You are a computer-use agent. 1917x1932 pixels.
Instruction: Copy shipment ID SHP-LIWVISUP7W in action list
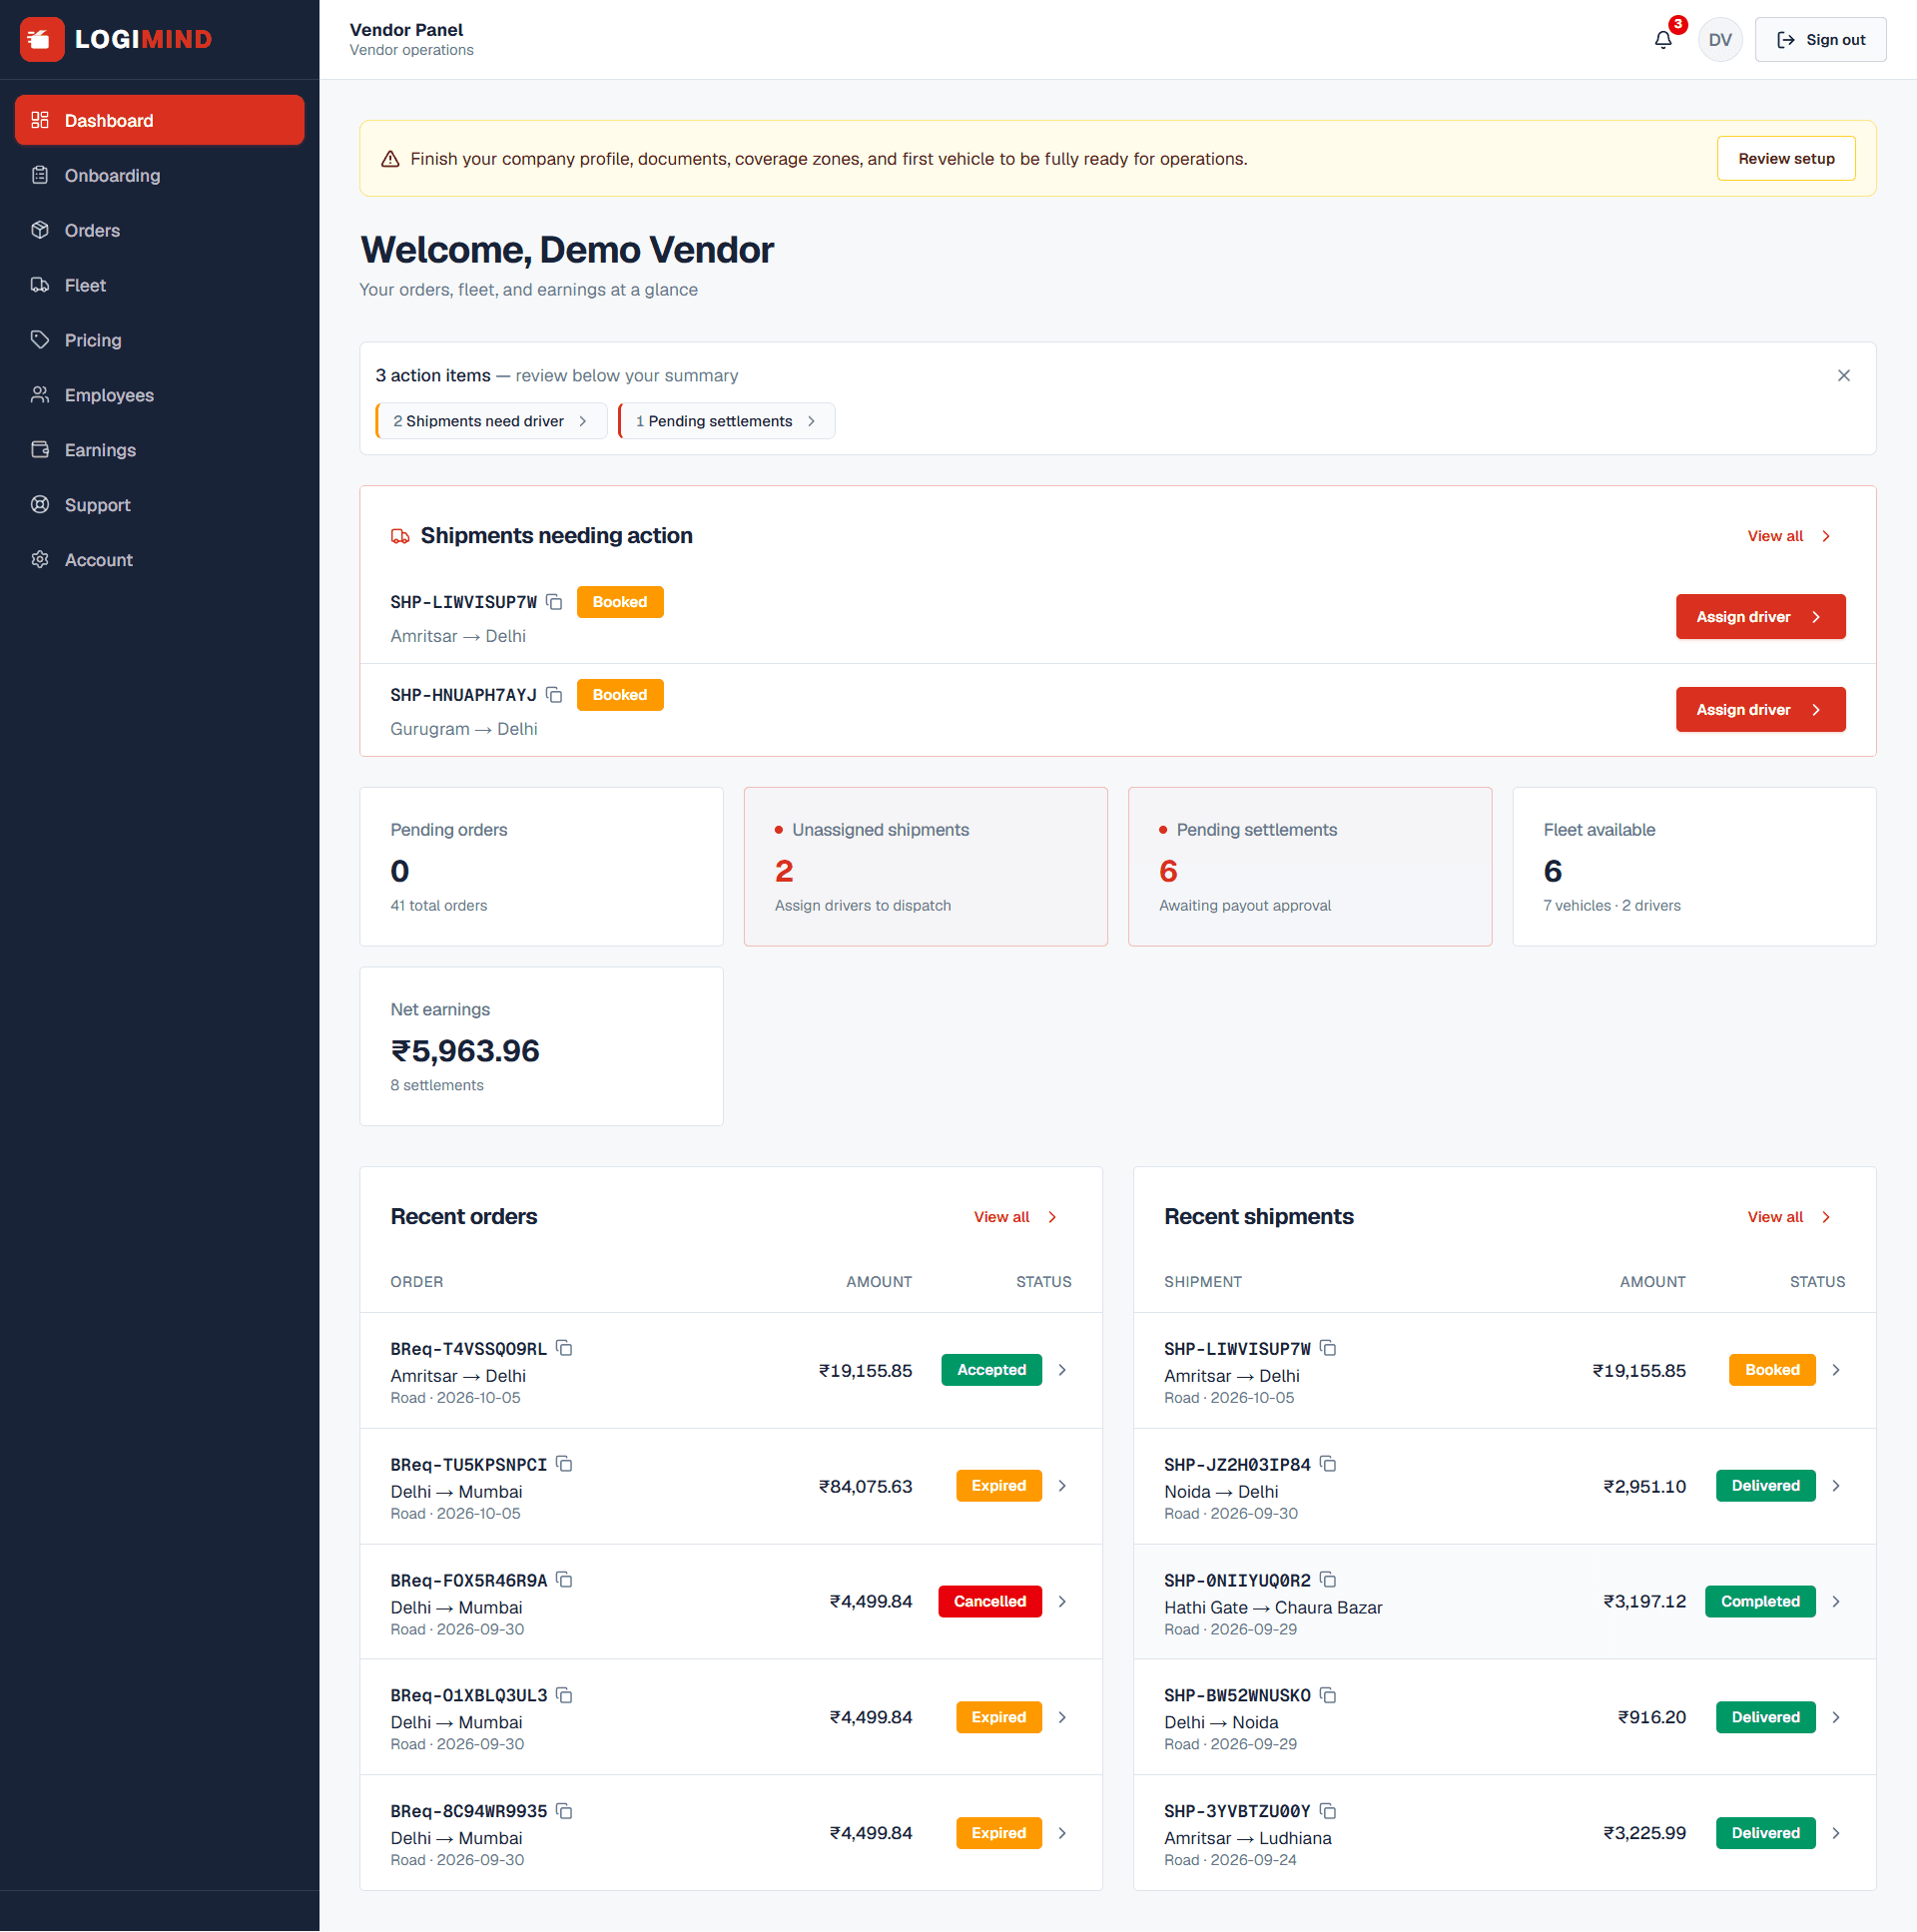click(x=555, y=602)
